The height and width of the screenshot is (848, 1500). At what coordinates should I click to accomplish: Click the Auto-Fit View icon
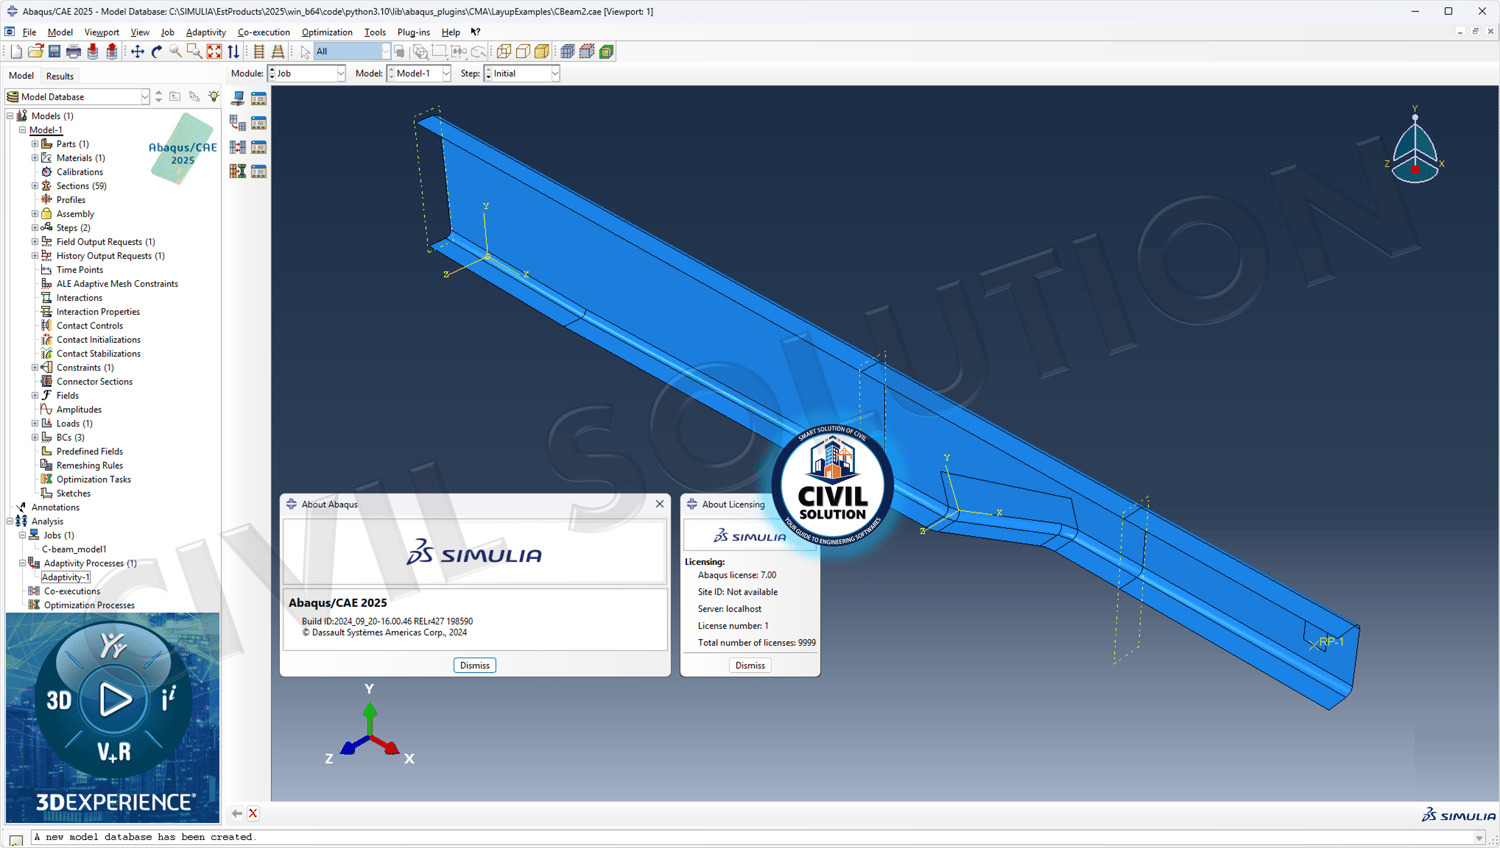[x=214, y=52]
